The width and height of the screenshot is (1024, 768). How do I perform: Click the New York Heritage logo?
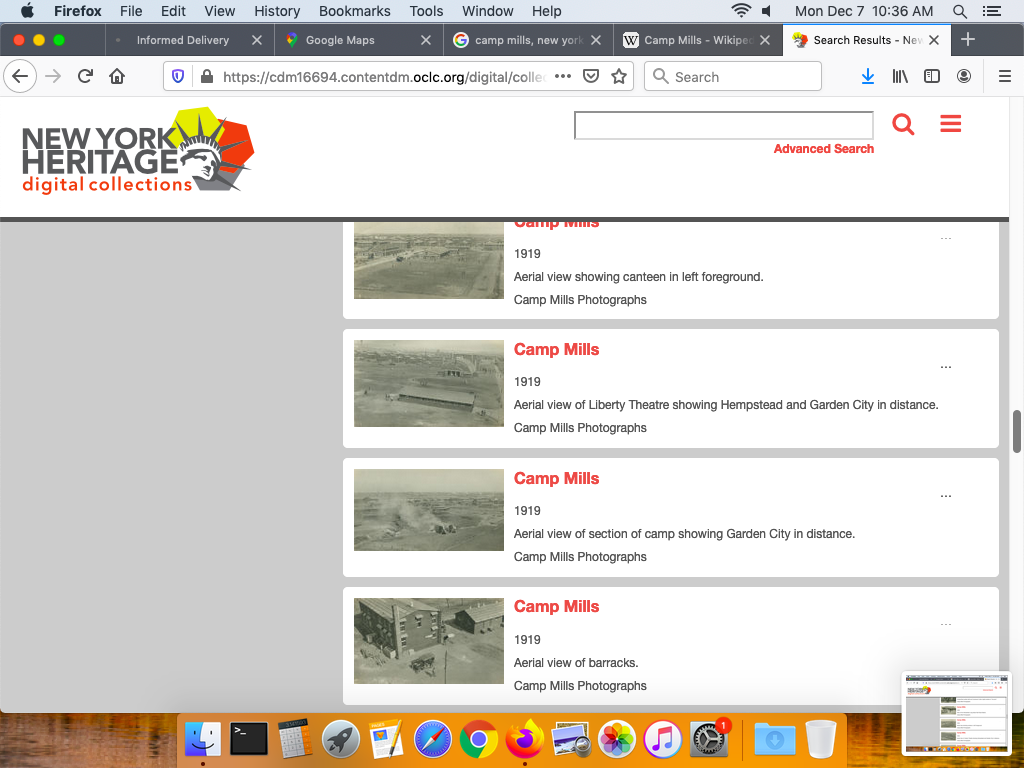[138, 151]
